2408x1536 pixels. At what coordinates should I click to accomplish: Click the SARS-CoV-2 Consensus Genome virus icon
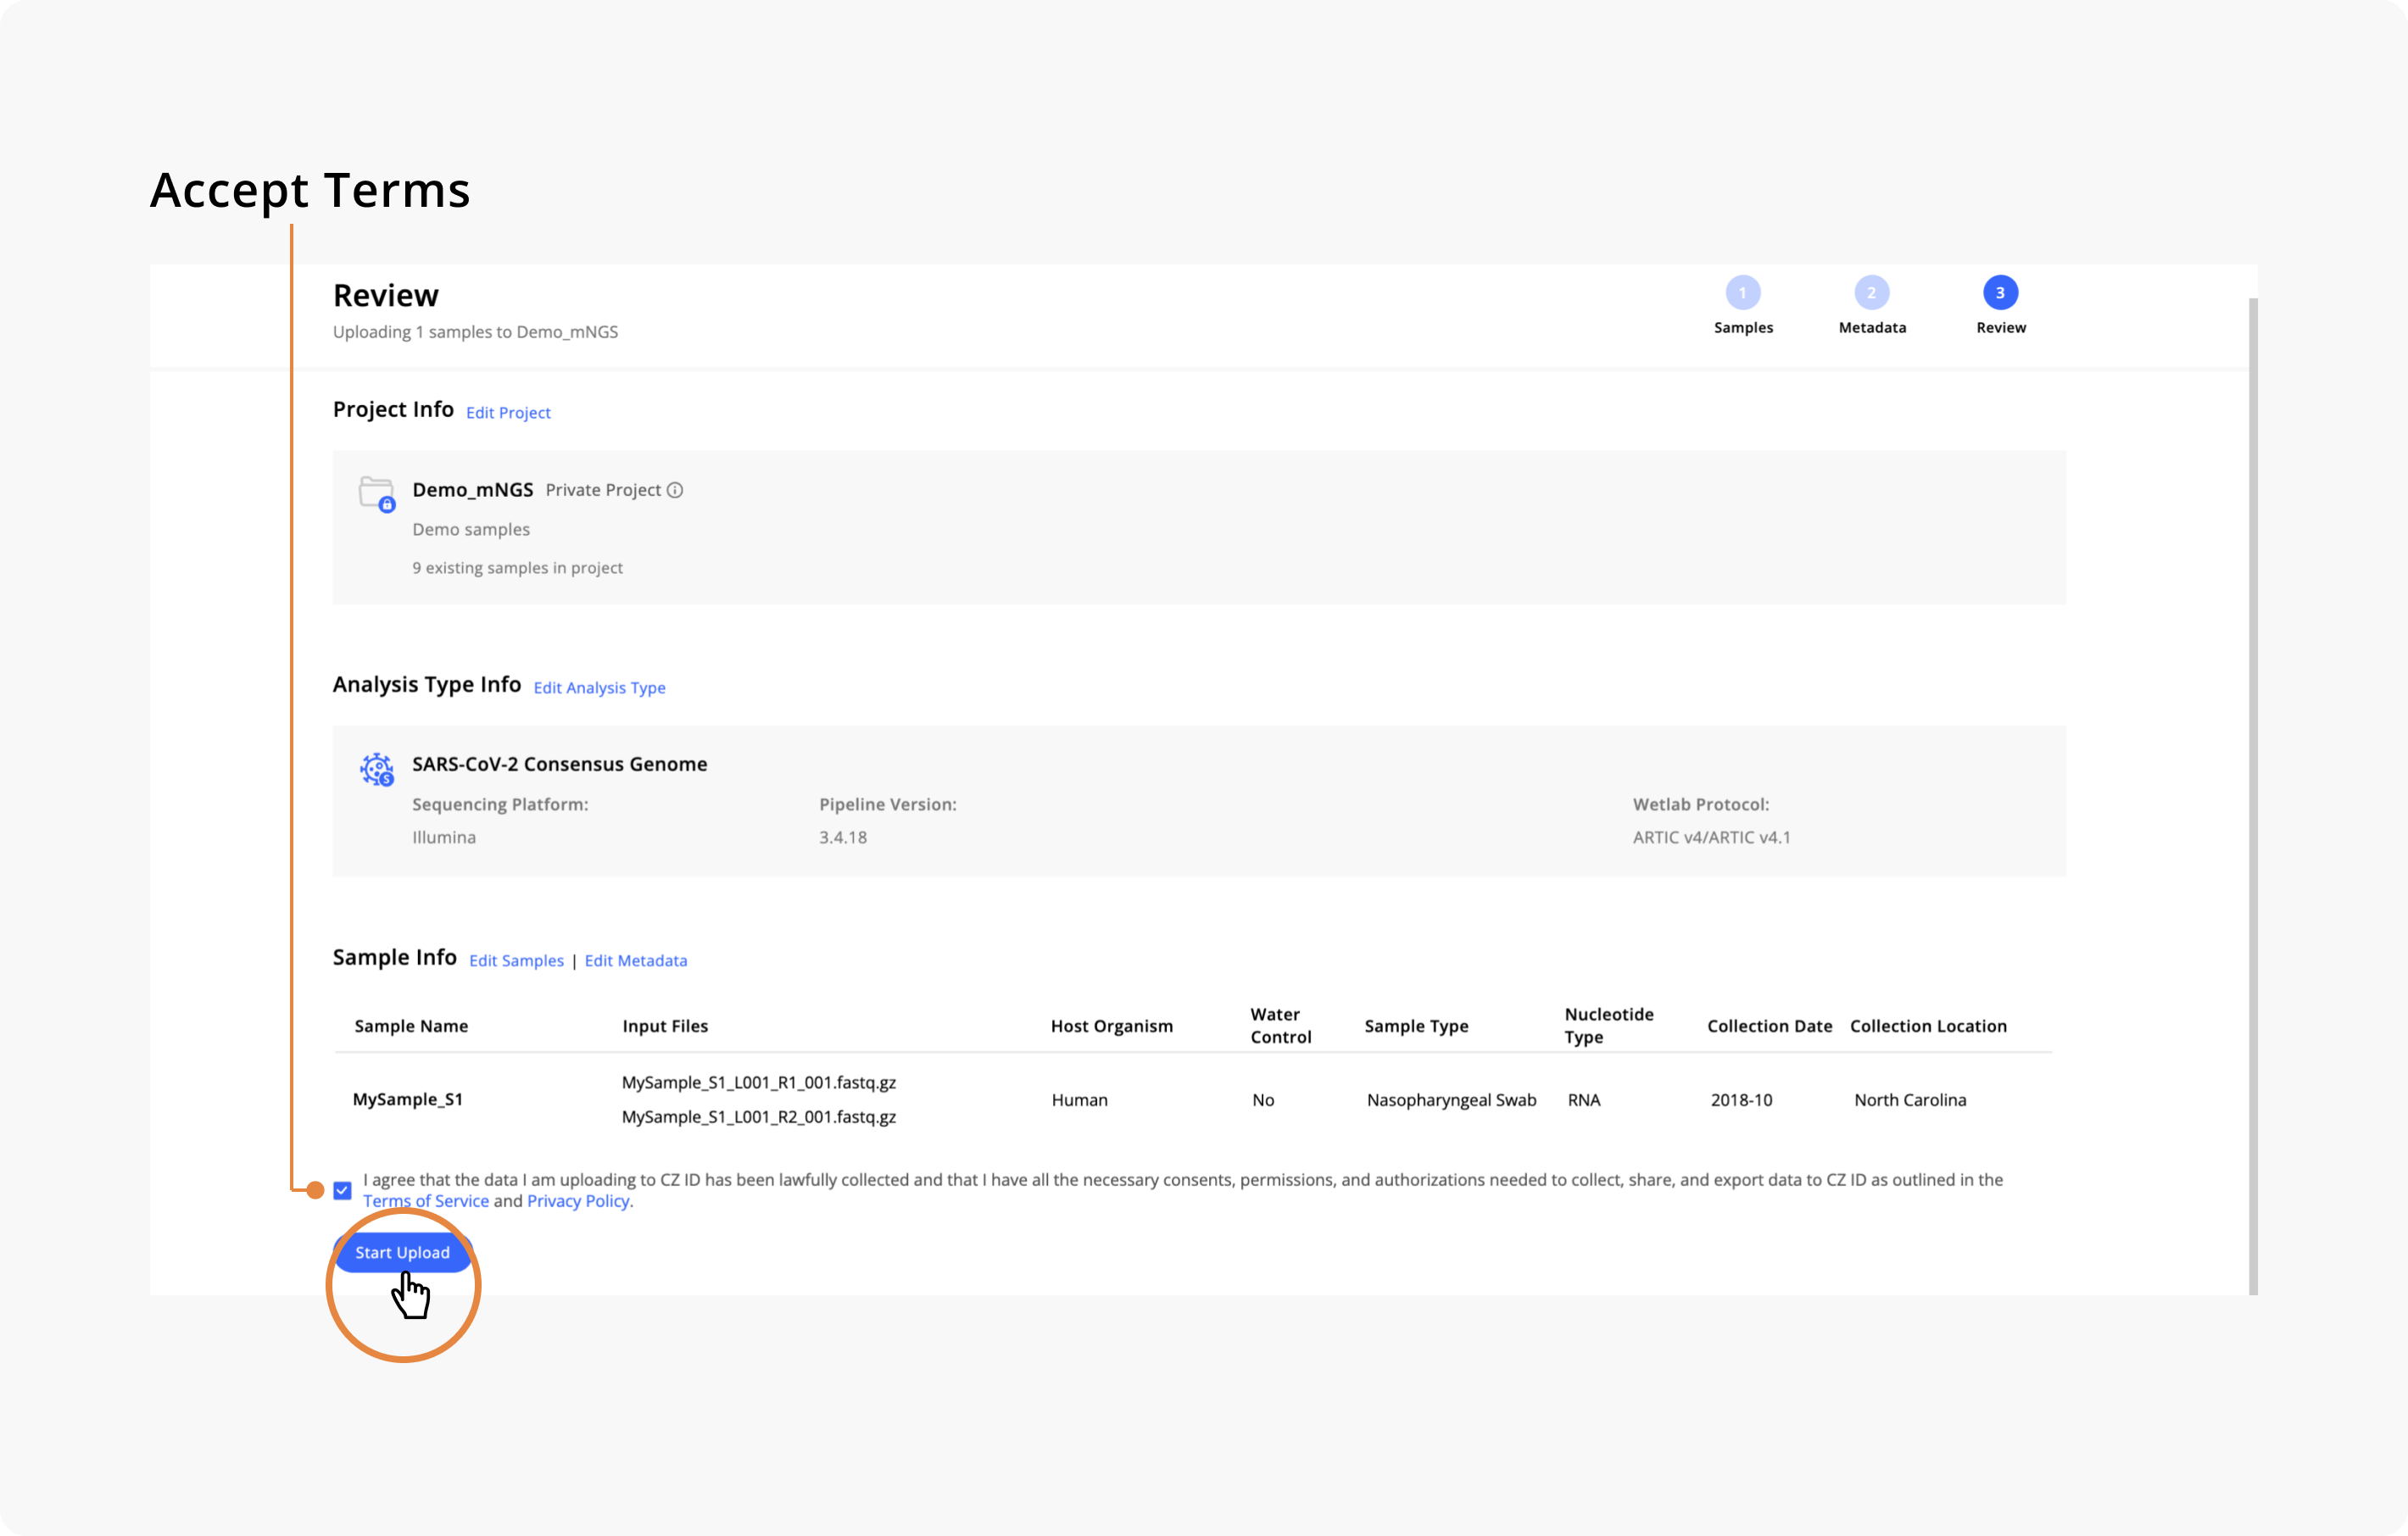click(377, 769)
